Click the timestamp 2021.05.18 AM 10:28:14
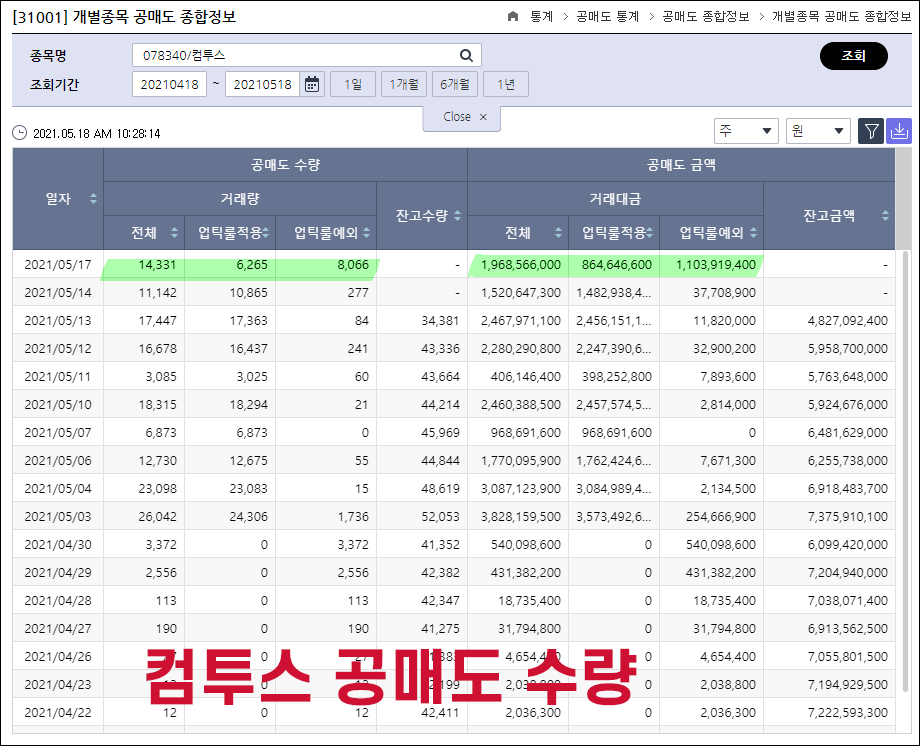The image size is (920, 746). (97, 133)
